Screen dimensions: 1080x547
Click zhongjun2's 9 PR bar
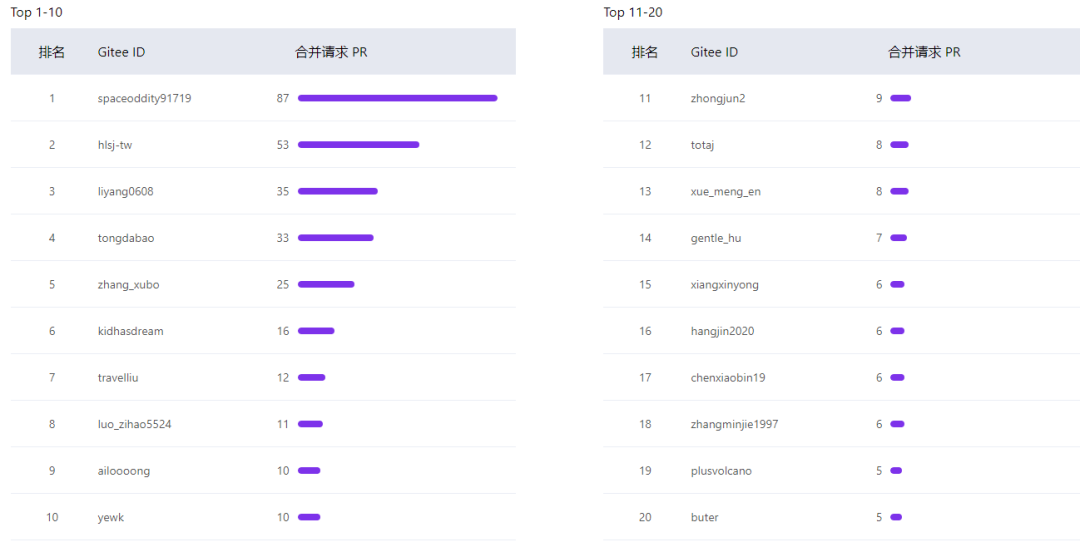900,98
